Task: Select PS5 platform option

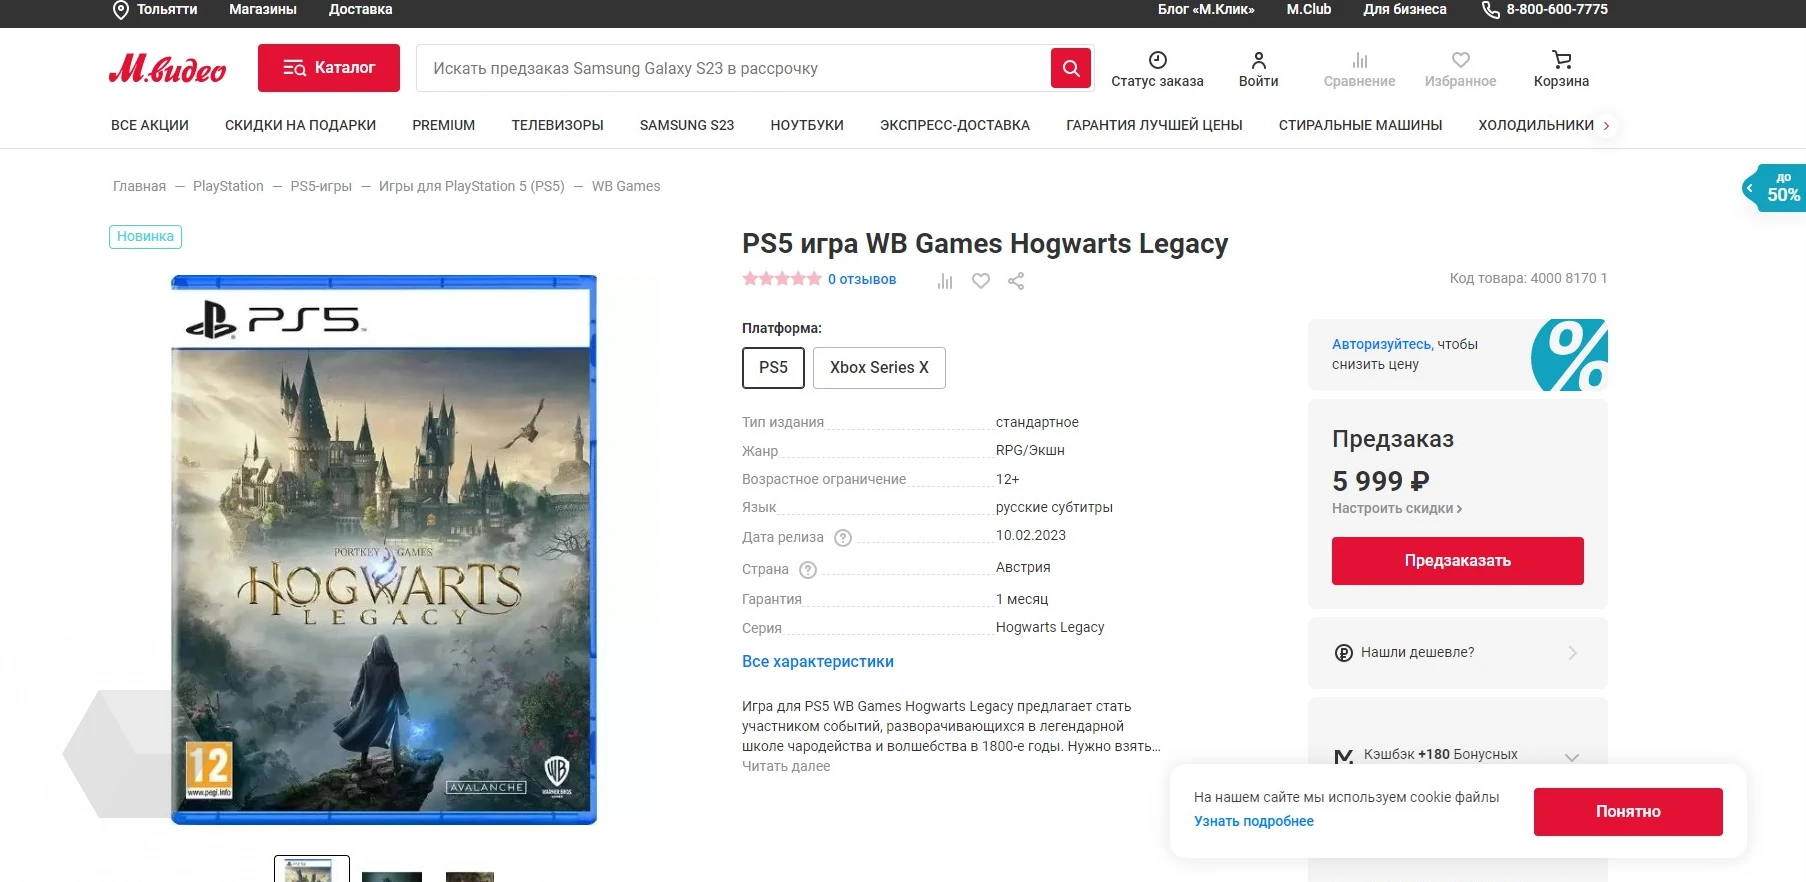Action: tap(773, 368)
